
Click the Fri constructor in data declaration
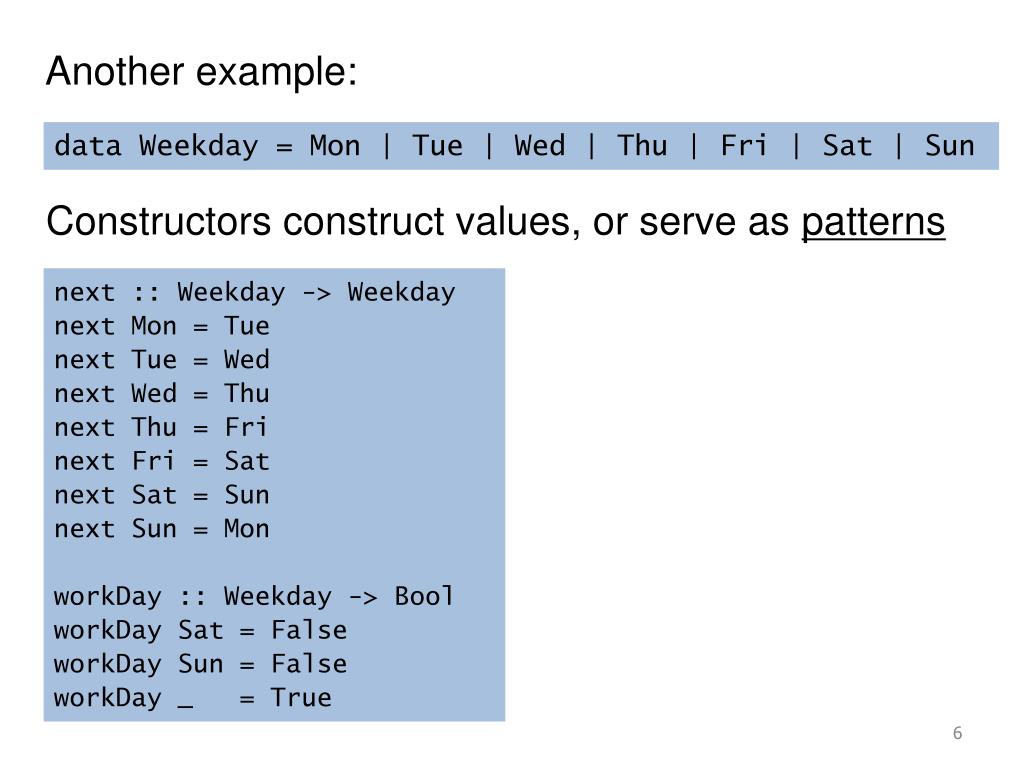[x=744, y=145]
